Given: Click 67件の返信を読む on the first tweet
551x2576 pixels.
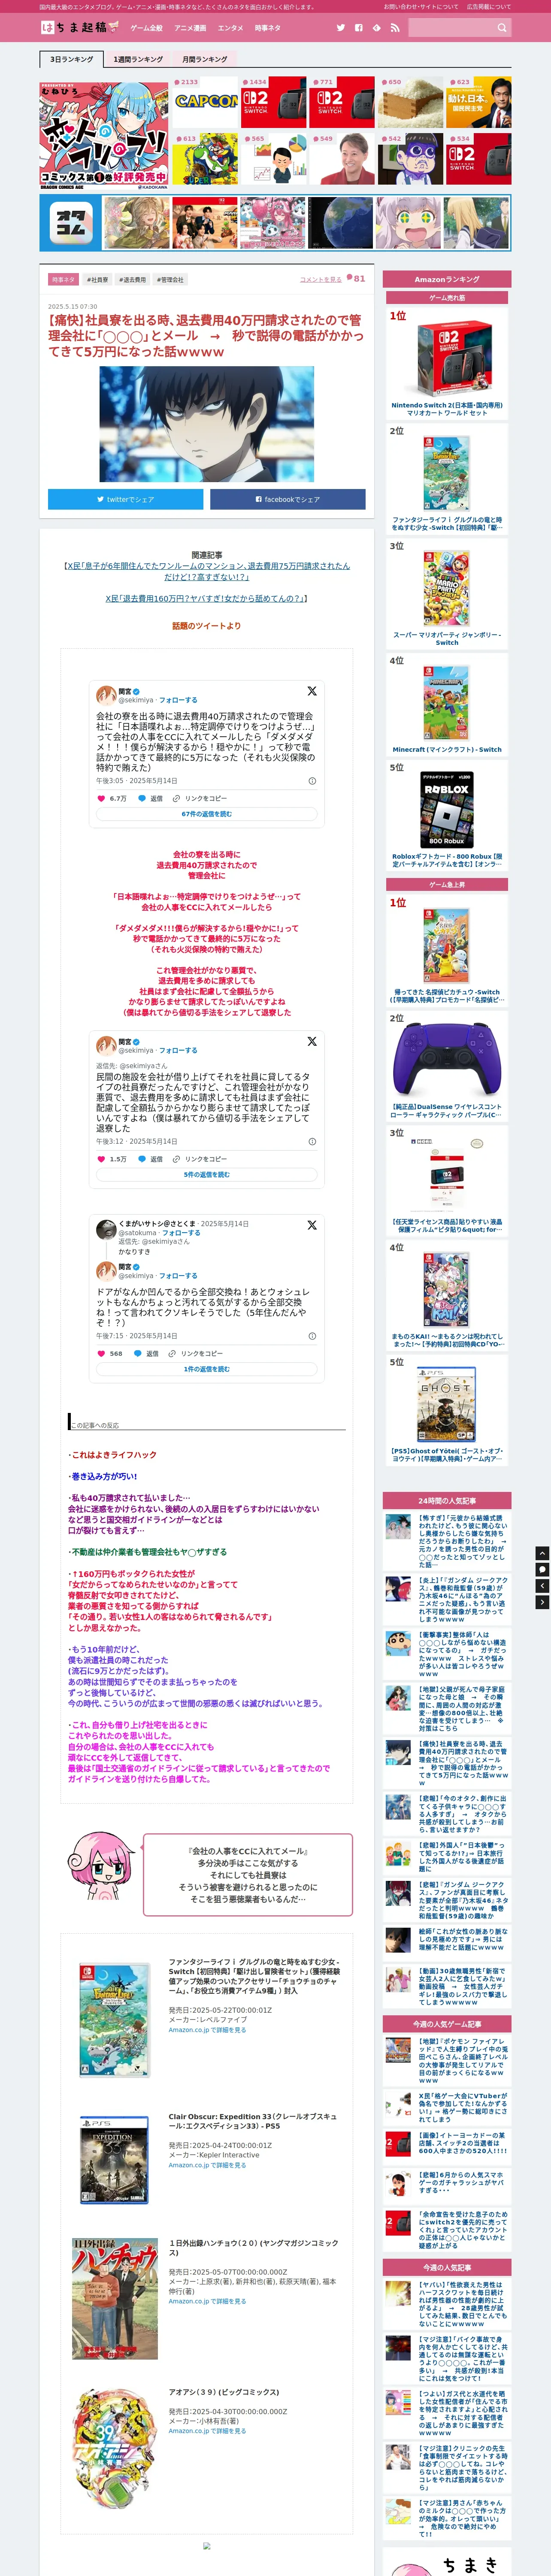Looking at the screenshot, I should tap(207, 814).
